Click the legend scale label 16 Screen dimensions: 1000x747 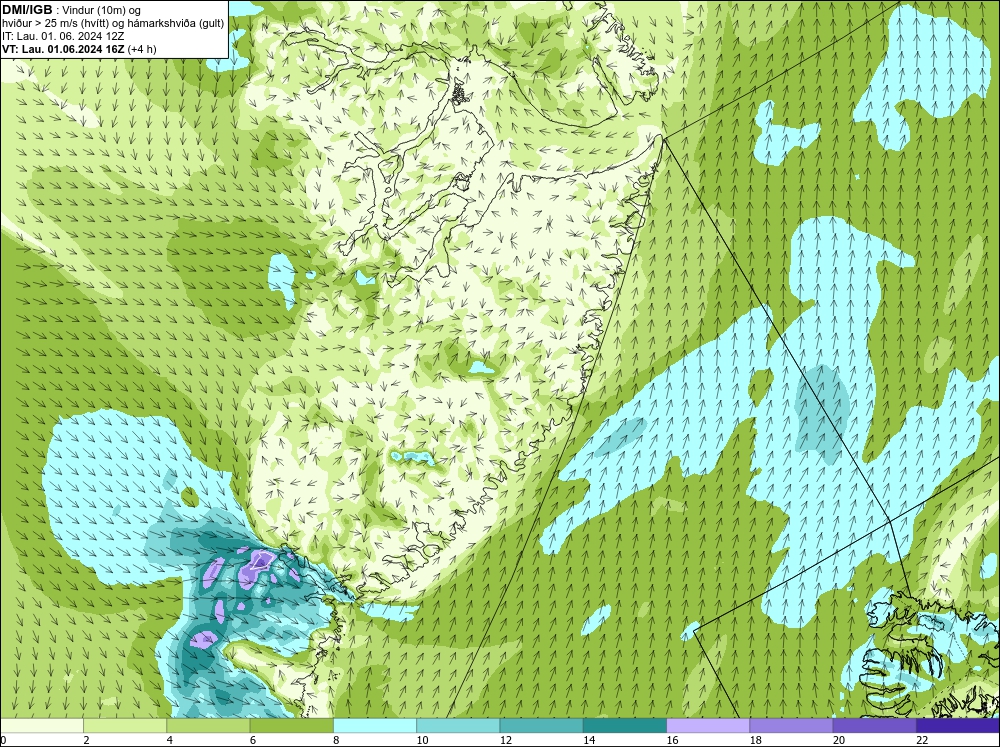(672, 740)
